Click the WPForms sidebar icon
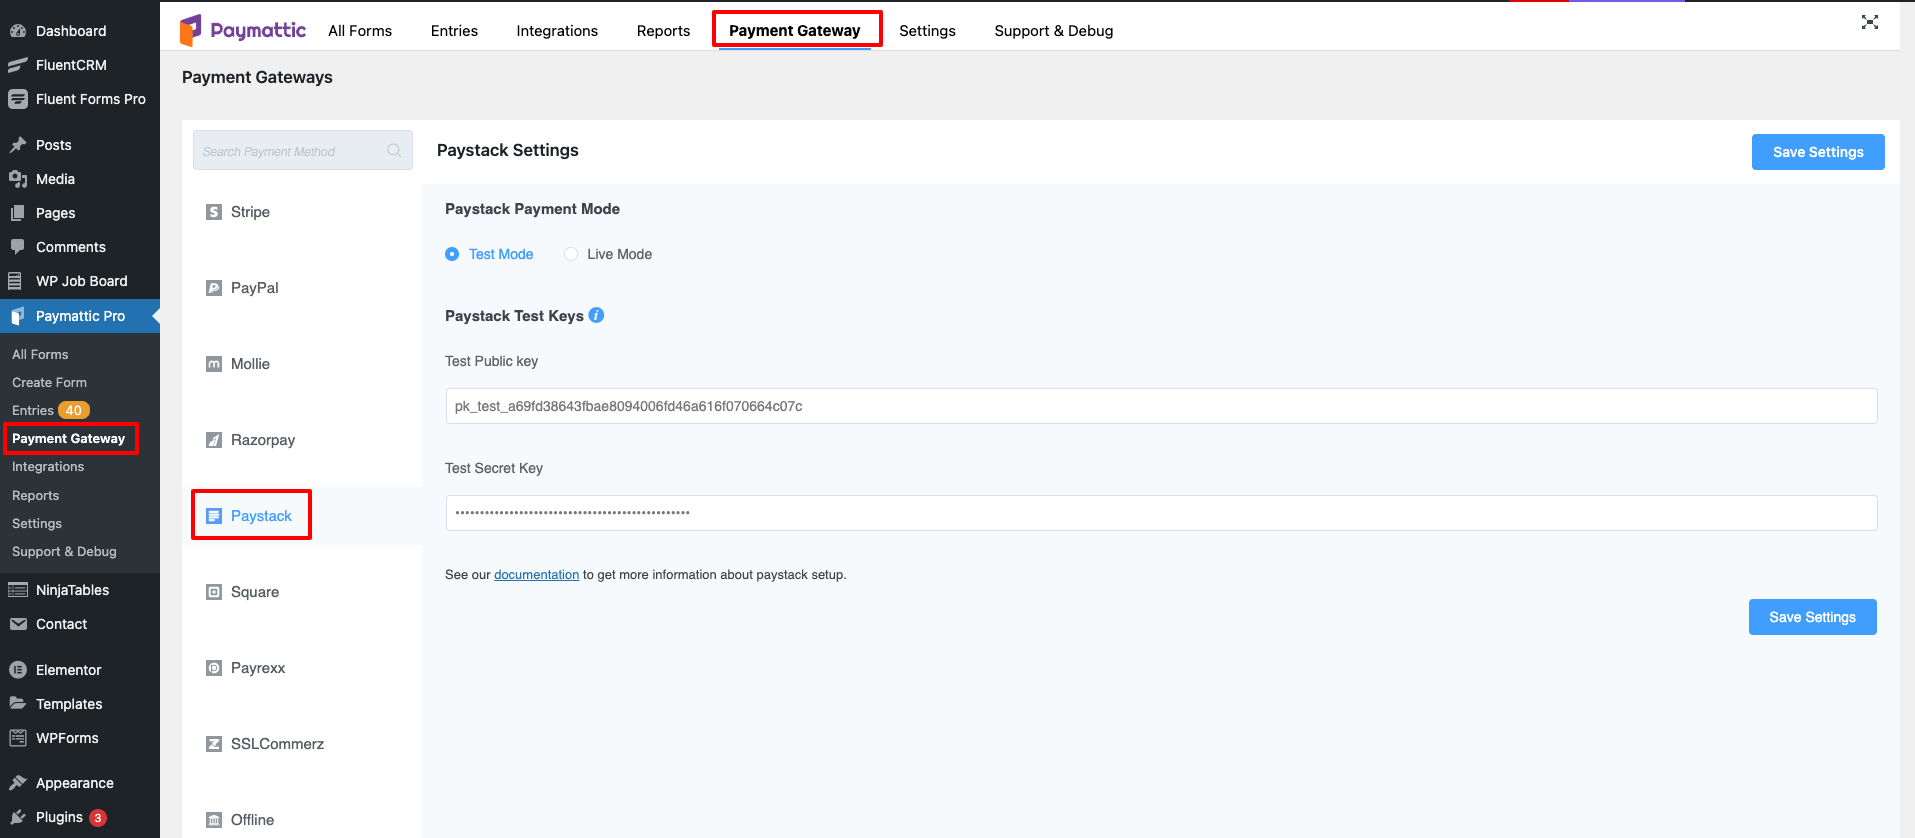 [x=18, y=738]
